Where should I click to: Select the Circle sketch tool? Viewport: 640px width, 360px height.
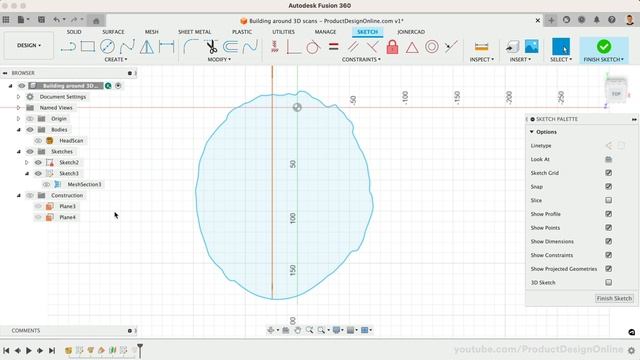[107, 47]
